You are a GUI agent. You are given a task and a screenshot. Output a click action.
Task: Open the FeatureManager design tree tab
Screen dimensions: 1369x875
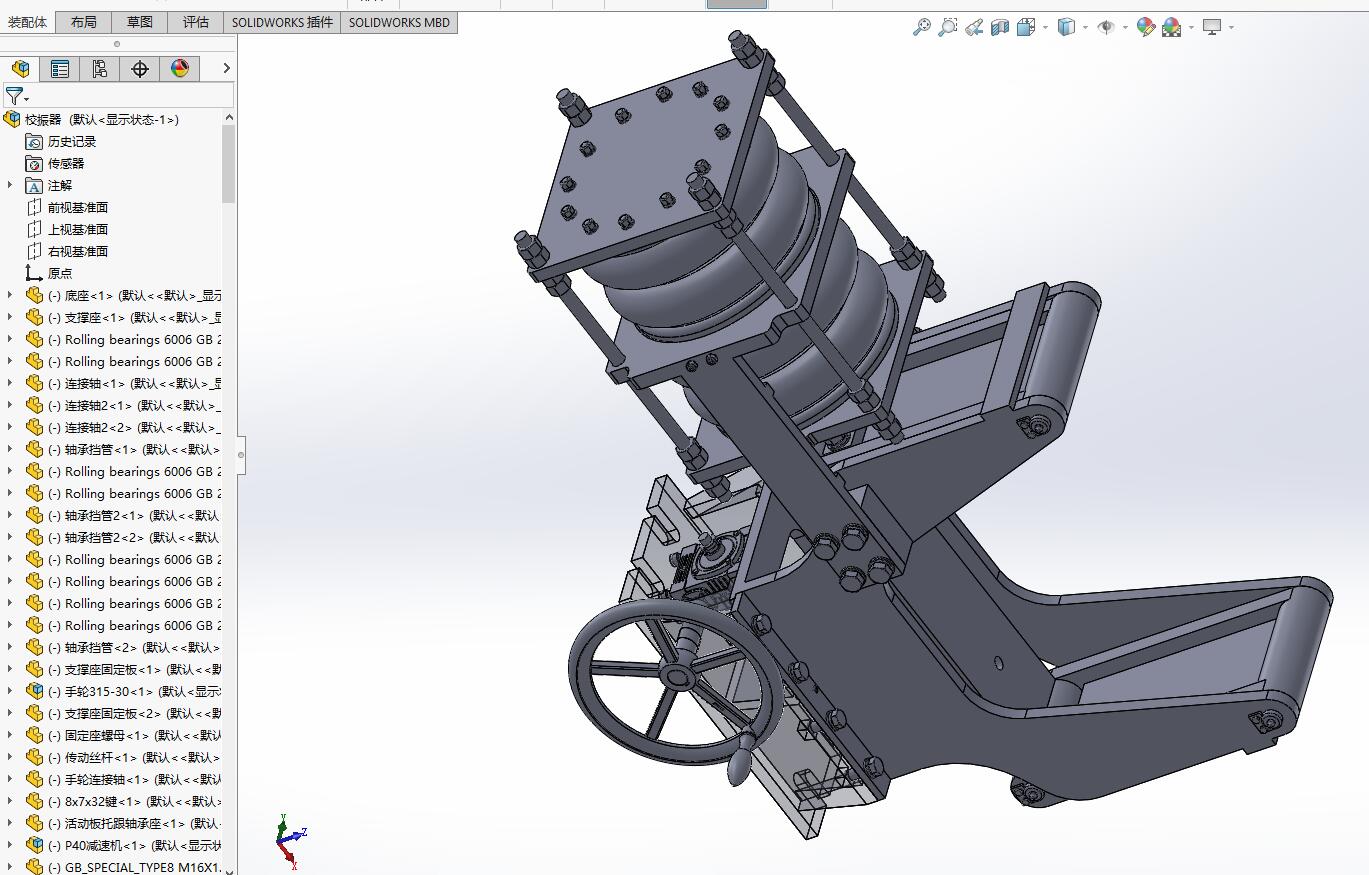point(20,68)
